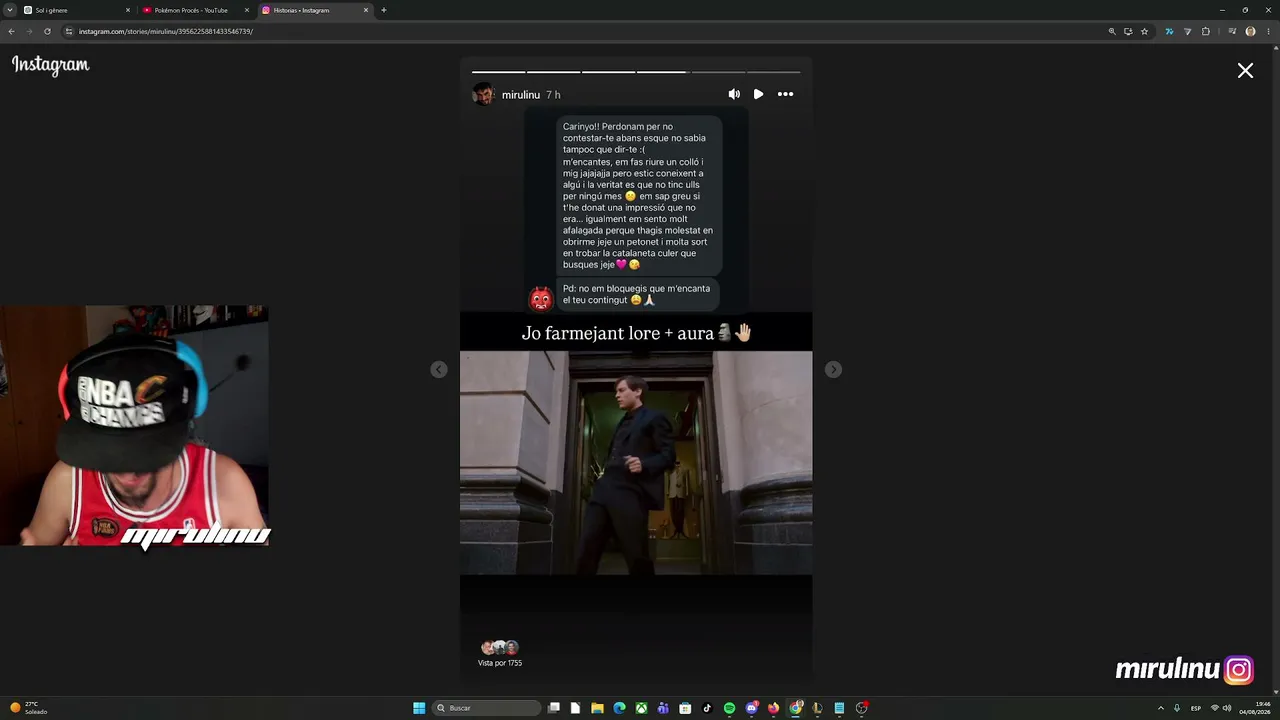This screenshot has width=1280, height=720.
Task: Open Task View on the taskbar
Action: [554, 708]
